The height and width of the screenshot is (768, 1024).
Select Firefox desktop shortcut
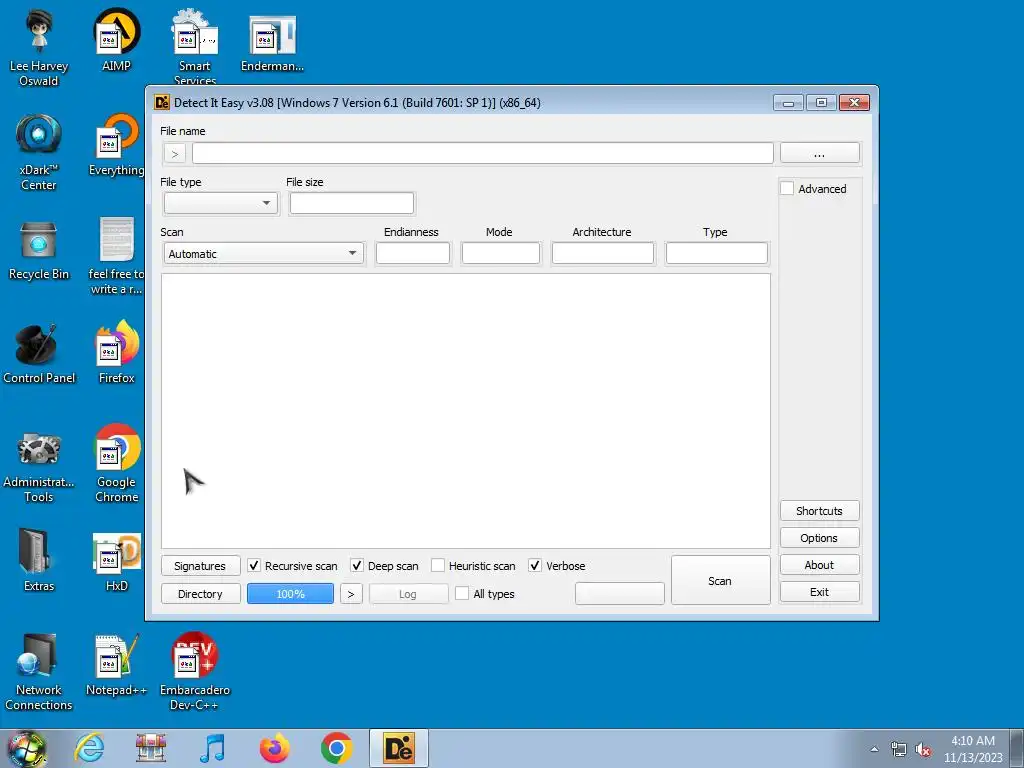coord(116,353)
